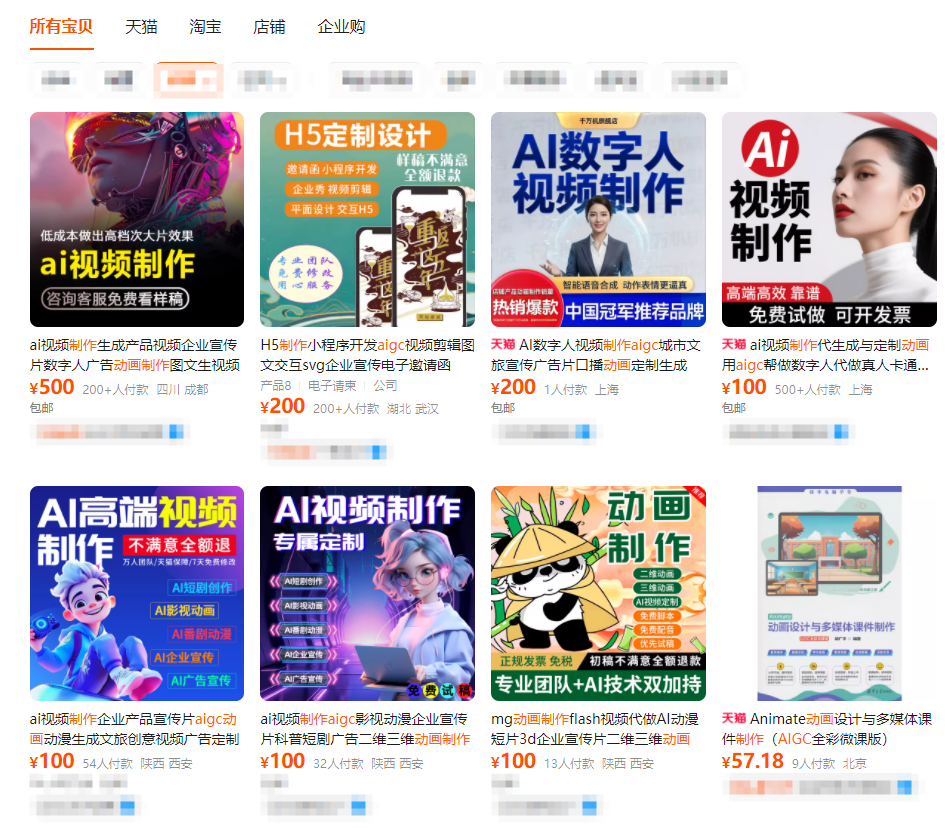The height and width of the screenshot is (828, 945).
Task: Chat with the AI数字人视频制作 seller
Action: pyautogui.click(x=583, y=432)
